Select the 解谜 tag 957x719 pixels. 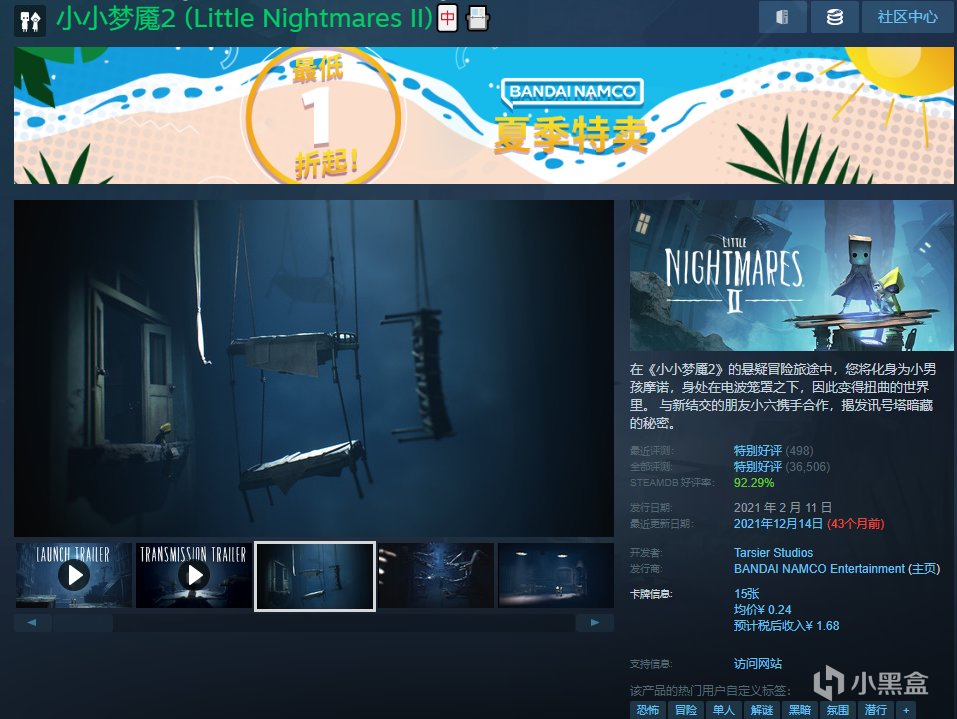point(762,710)
